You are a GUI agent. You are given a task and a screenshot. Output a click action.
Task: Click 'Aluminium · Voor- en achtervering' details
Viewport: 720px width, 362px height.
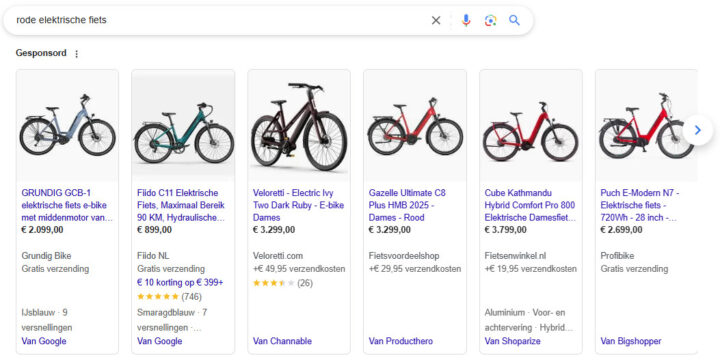pyautogui.click(x=529, y=320)
